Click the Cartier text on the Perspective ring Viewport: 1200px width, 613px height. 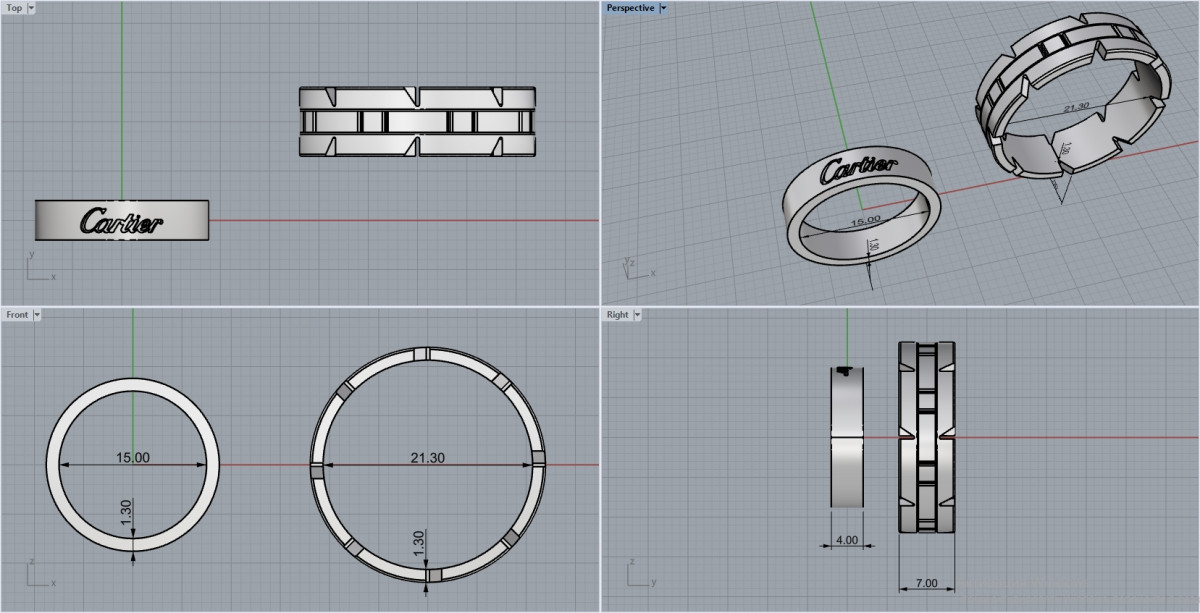pos(858,170)
